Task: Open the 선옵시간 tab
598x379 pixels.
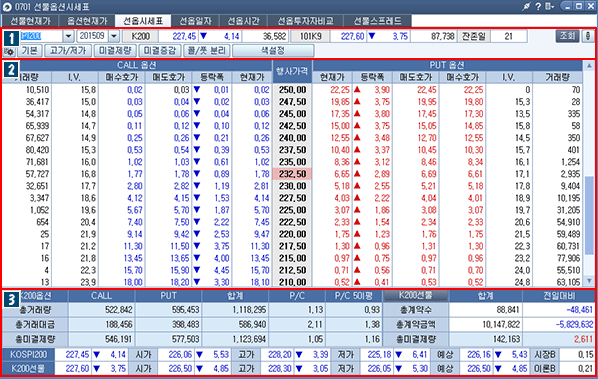Action: (243, 21)
